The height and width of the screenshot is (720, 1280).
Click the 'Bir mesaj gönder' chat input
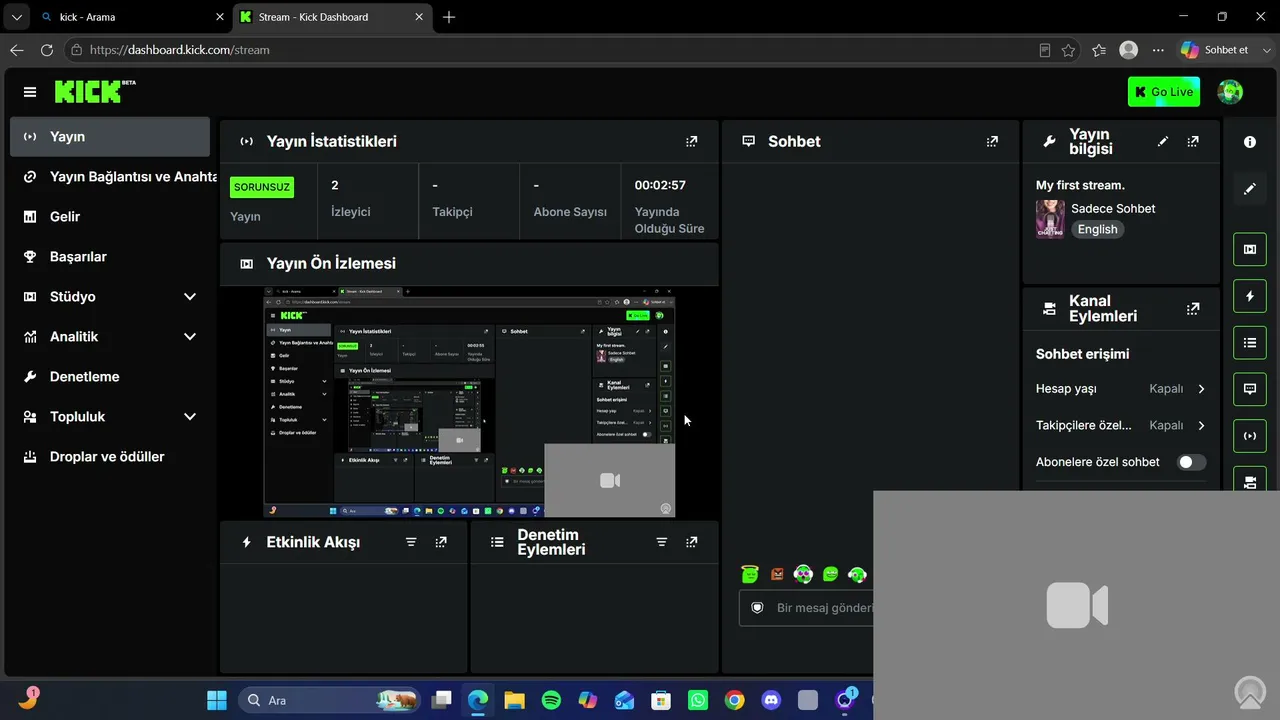(806, 608)
